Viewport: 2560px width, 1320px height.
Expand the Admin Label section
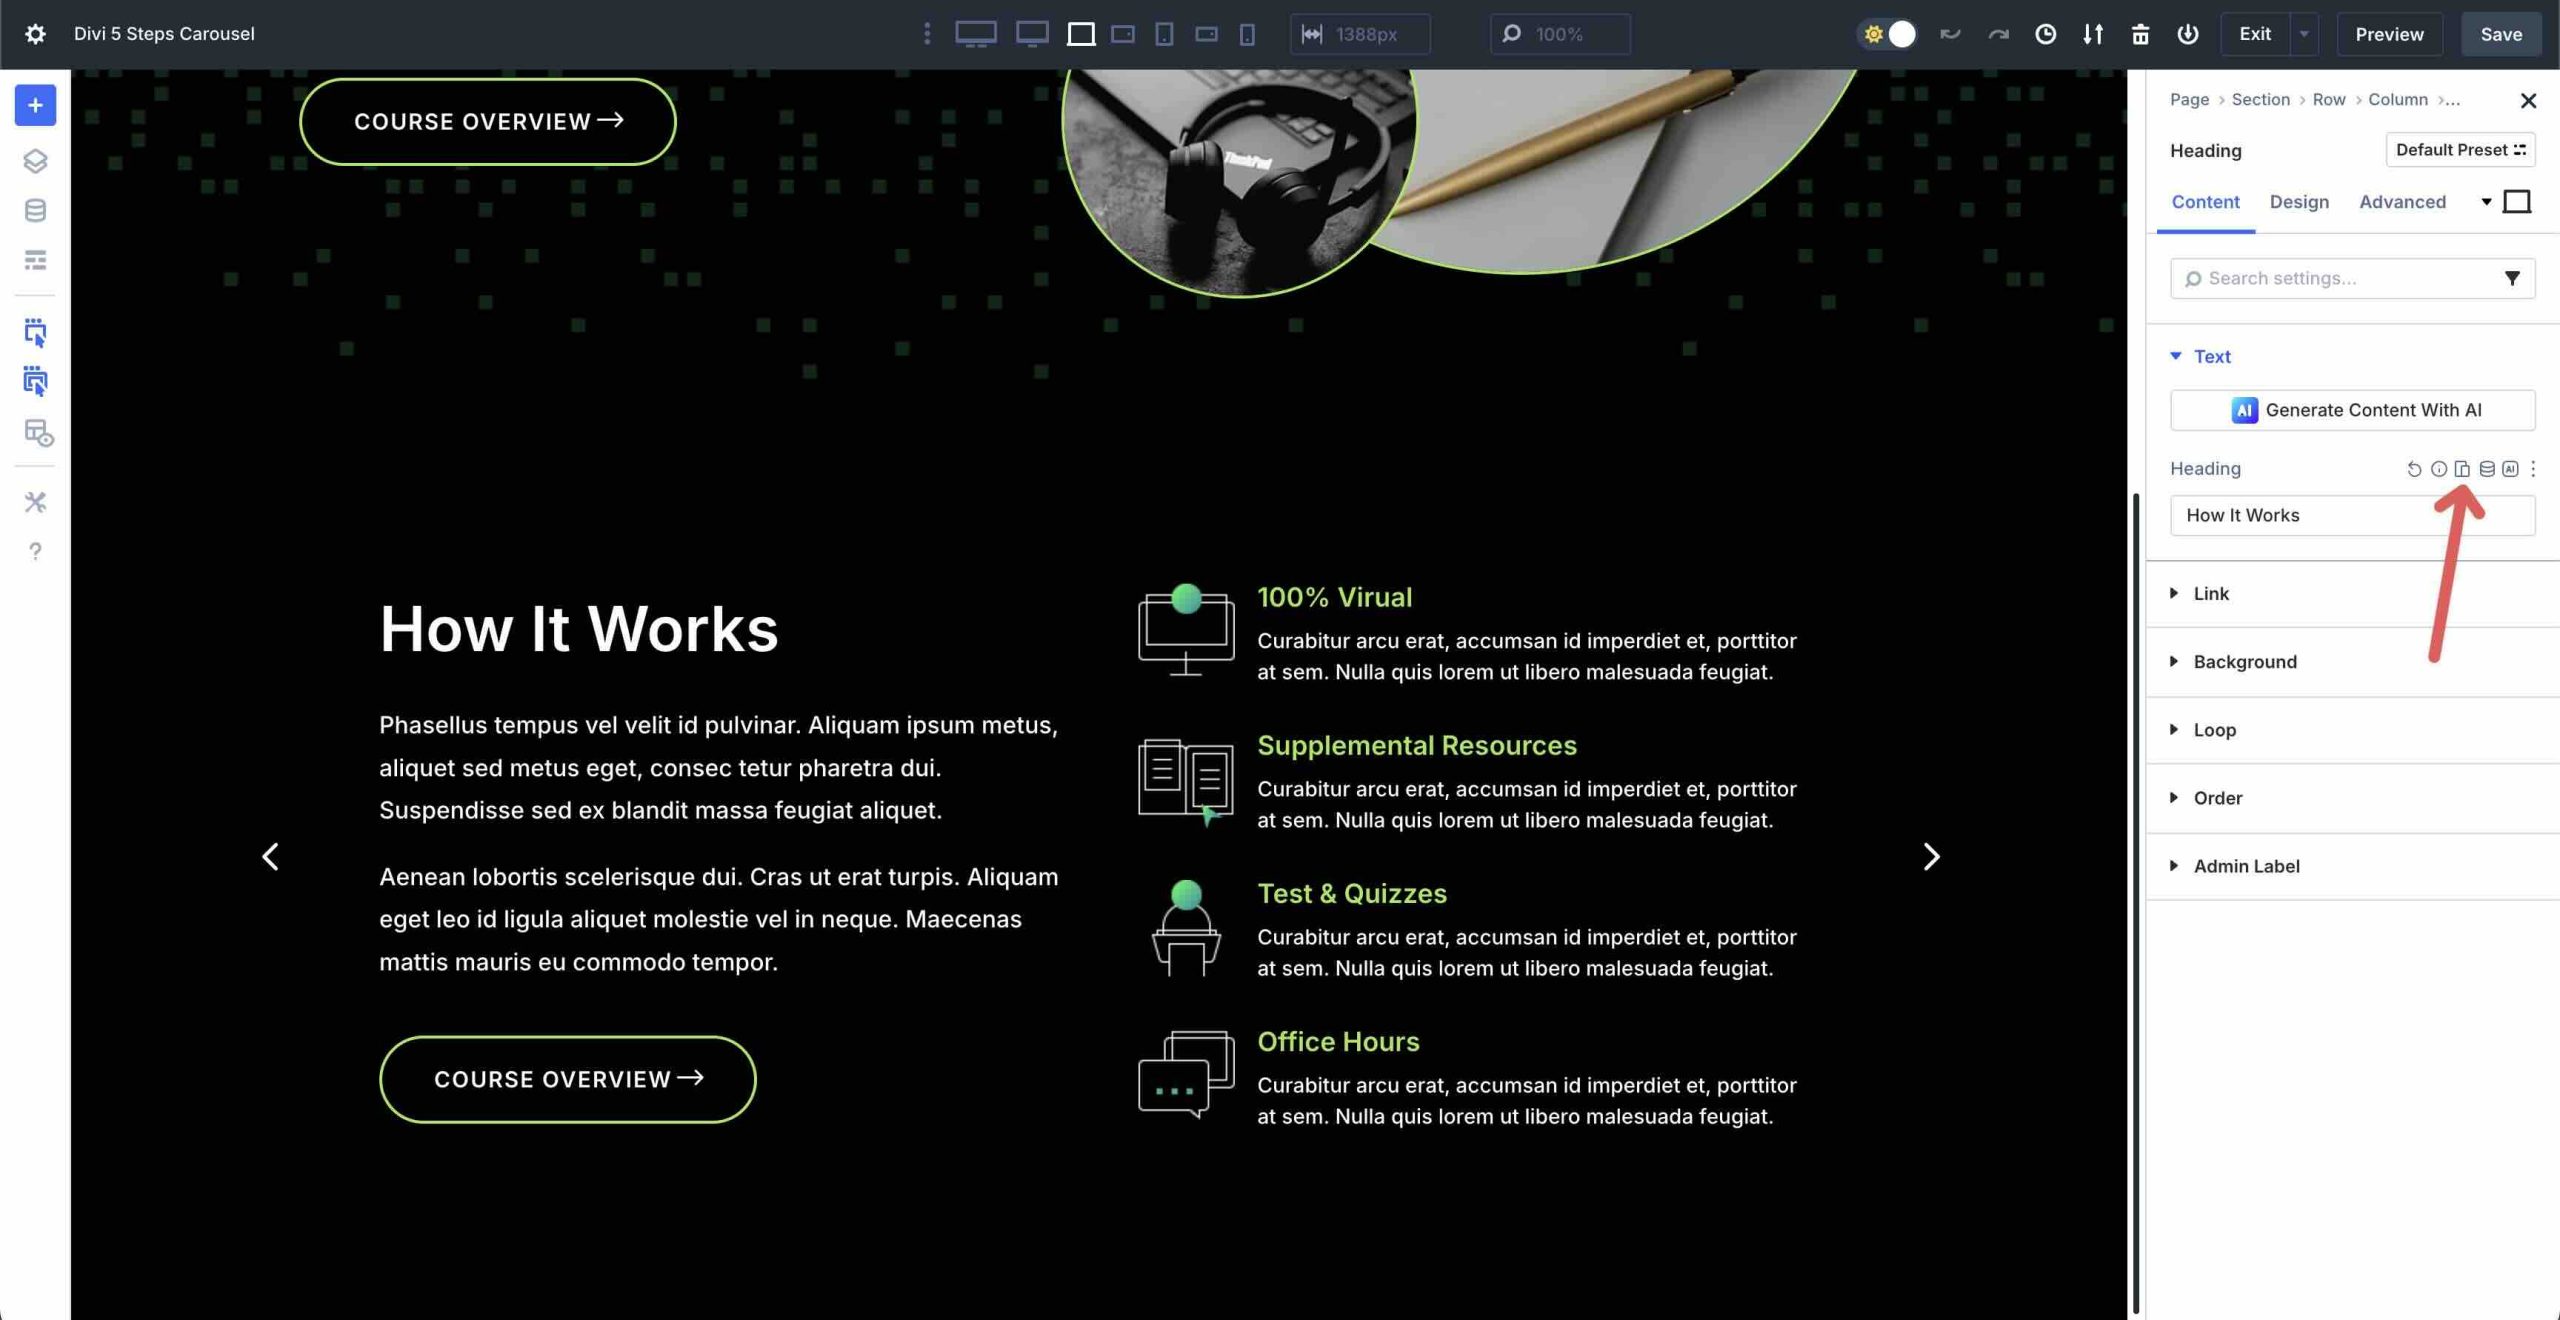[2245, 866]
